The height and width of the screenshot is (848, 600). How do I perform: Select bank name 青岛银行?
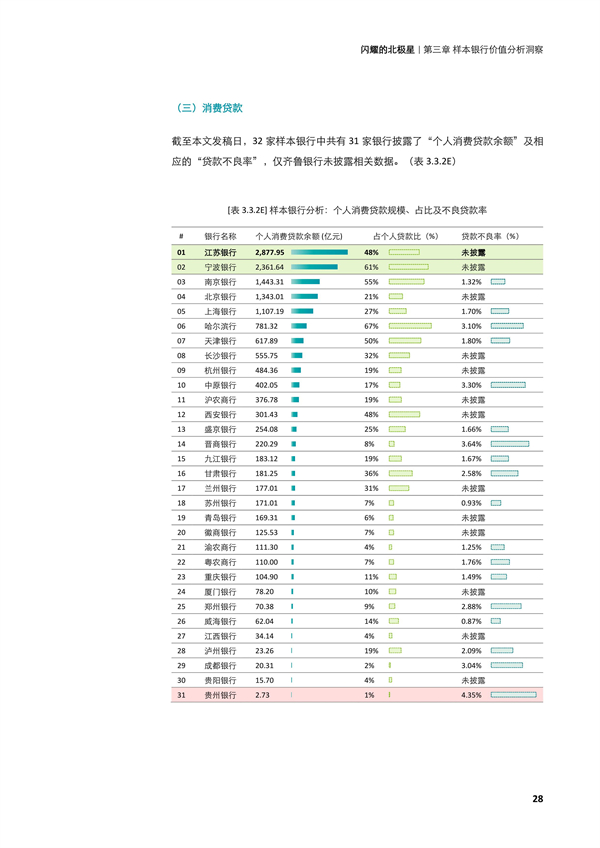[220, 518]
